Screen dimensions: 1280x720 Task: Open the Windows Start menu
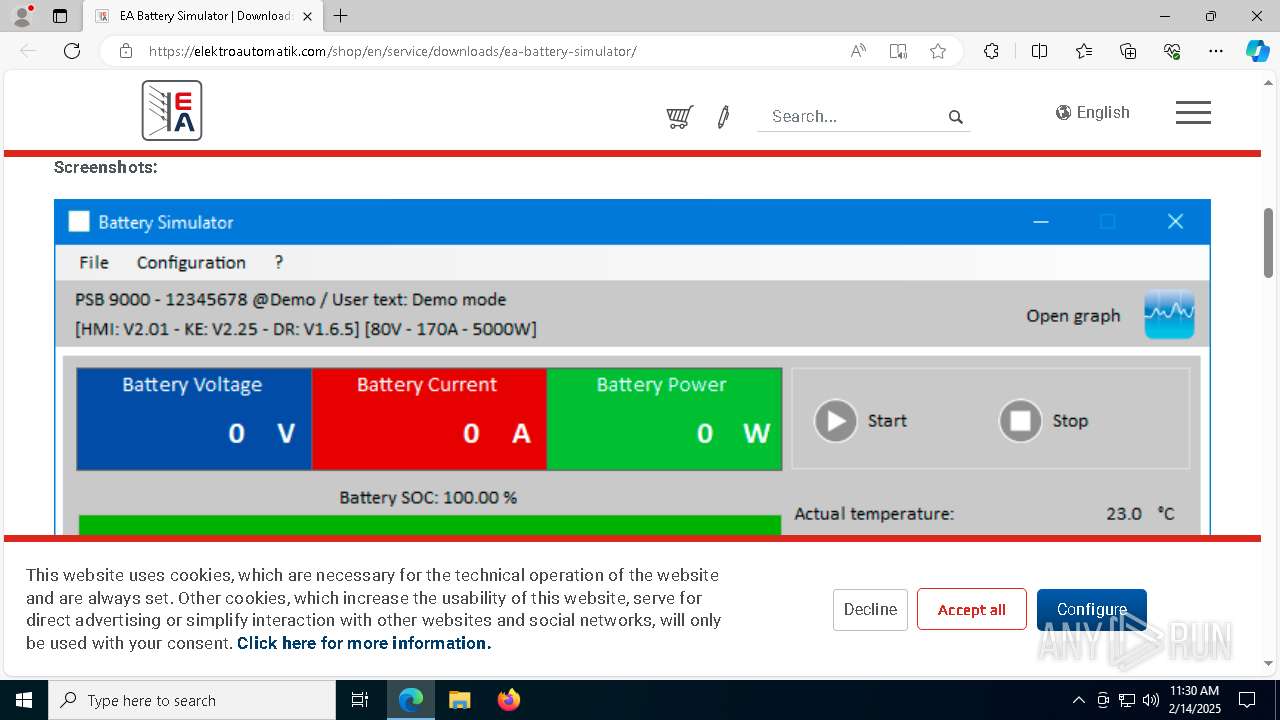tap(23, 700)
